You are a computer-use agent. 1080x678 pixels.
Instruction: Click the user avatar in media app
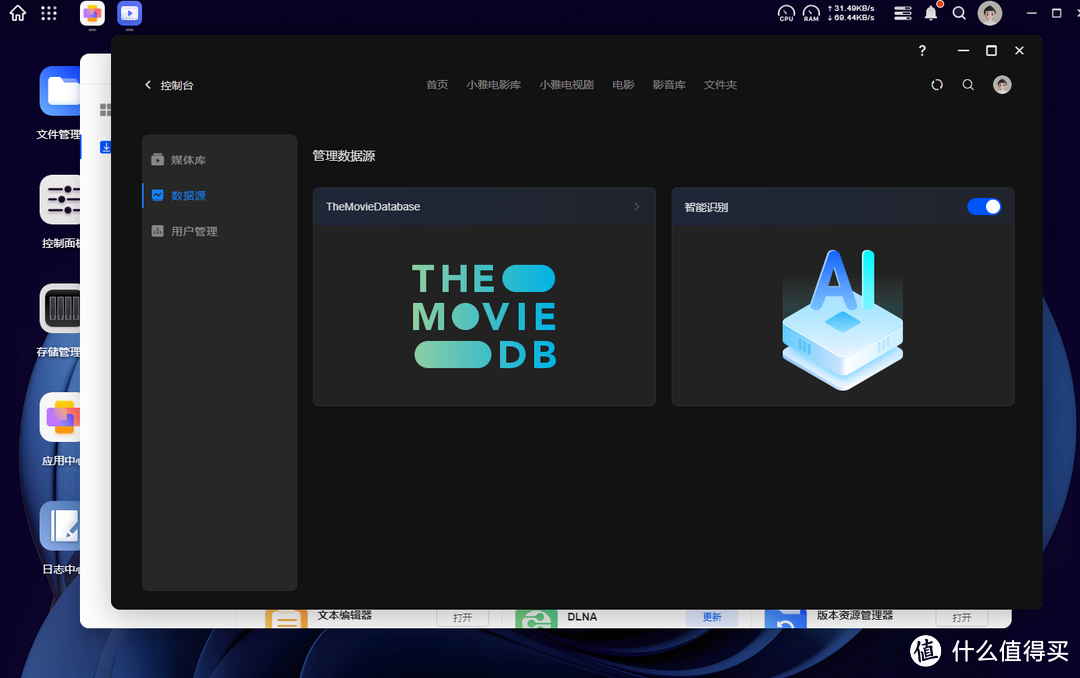[x=1002, y=85]
